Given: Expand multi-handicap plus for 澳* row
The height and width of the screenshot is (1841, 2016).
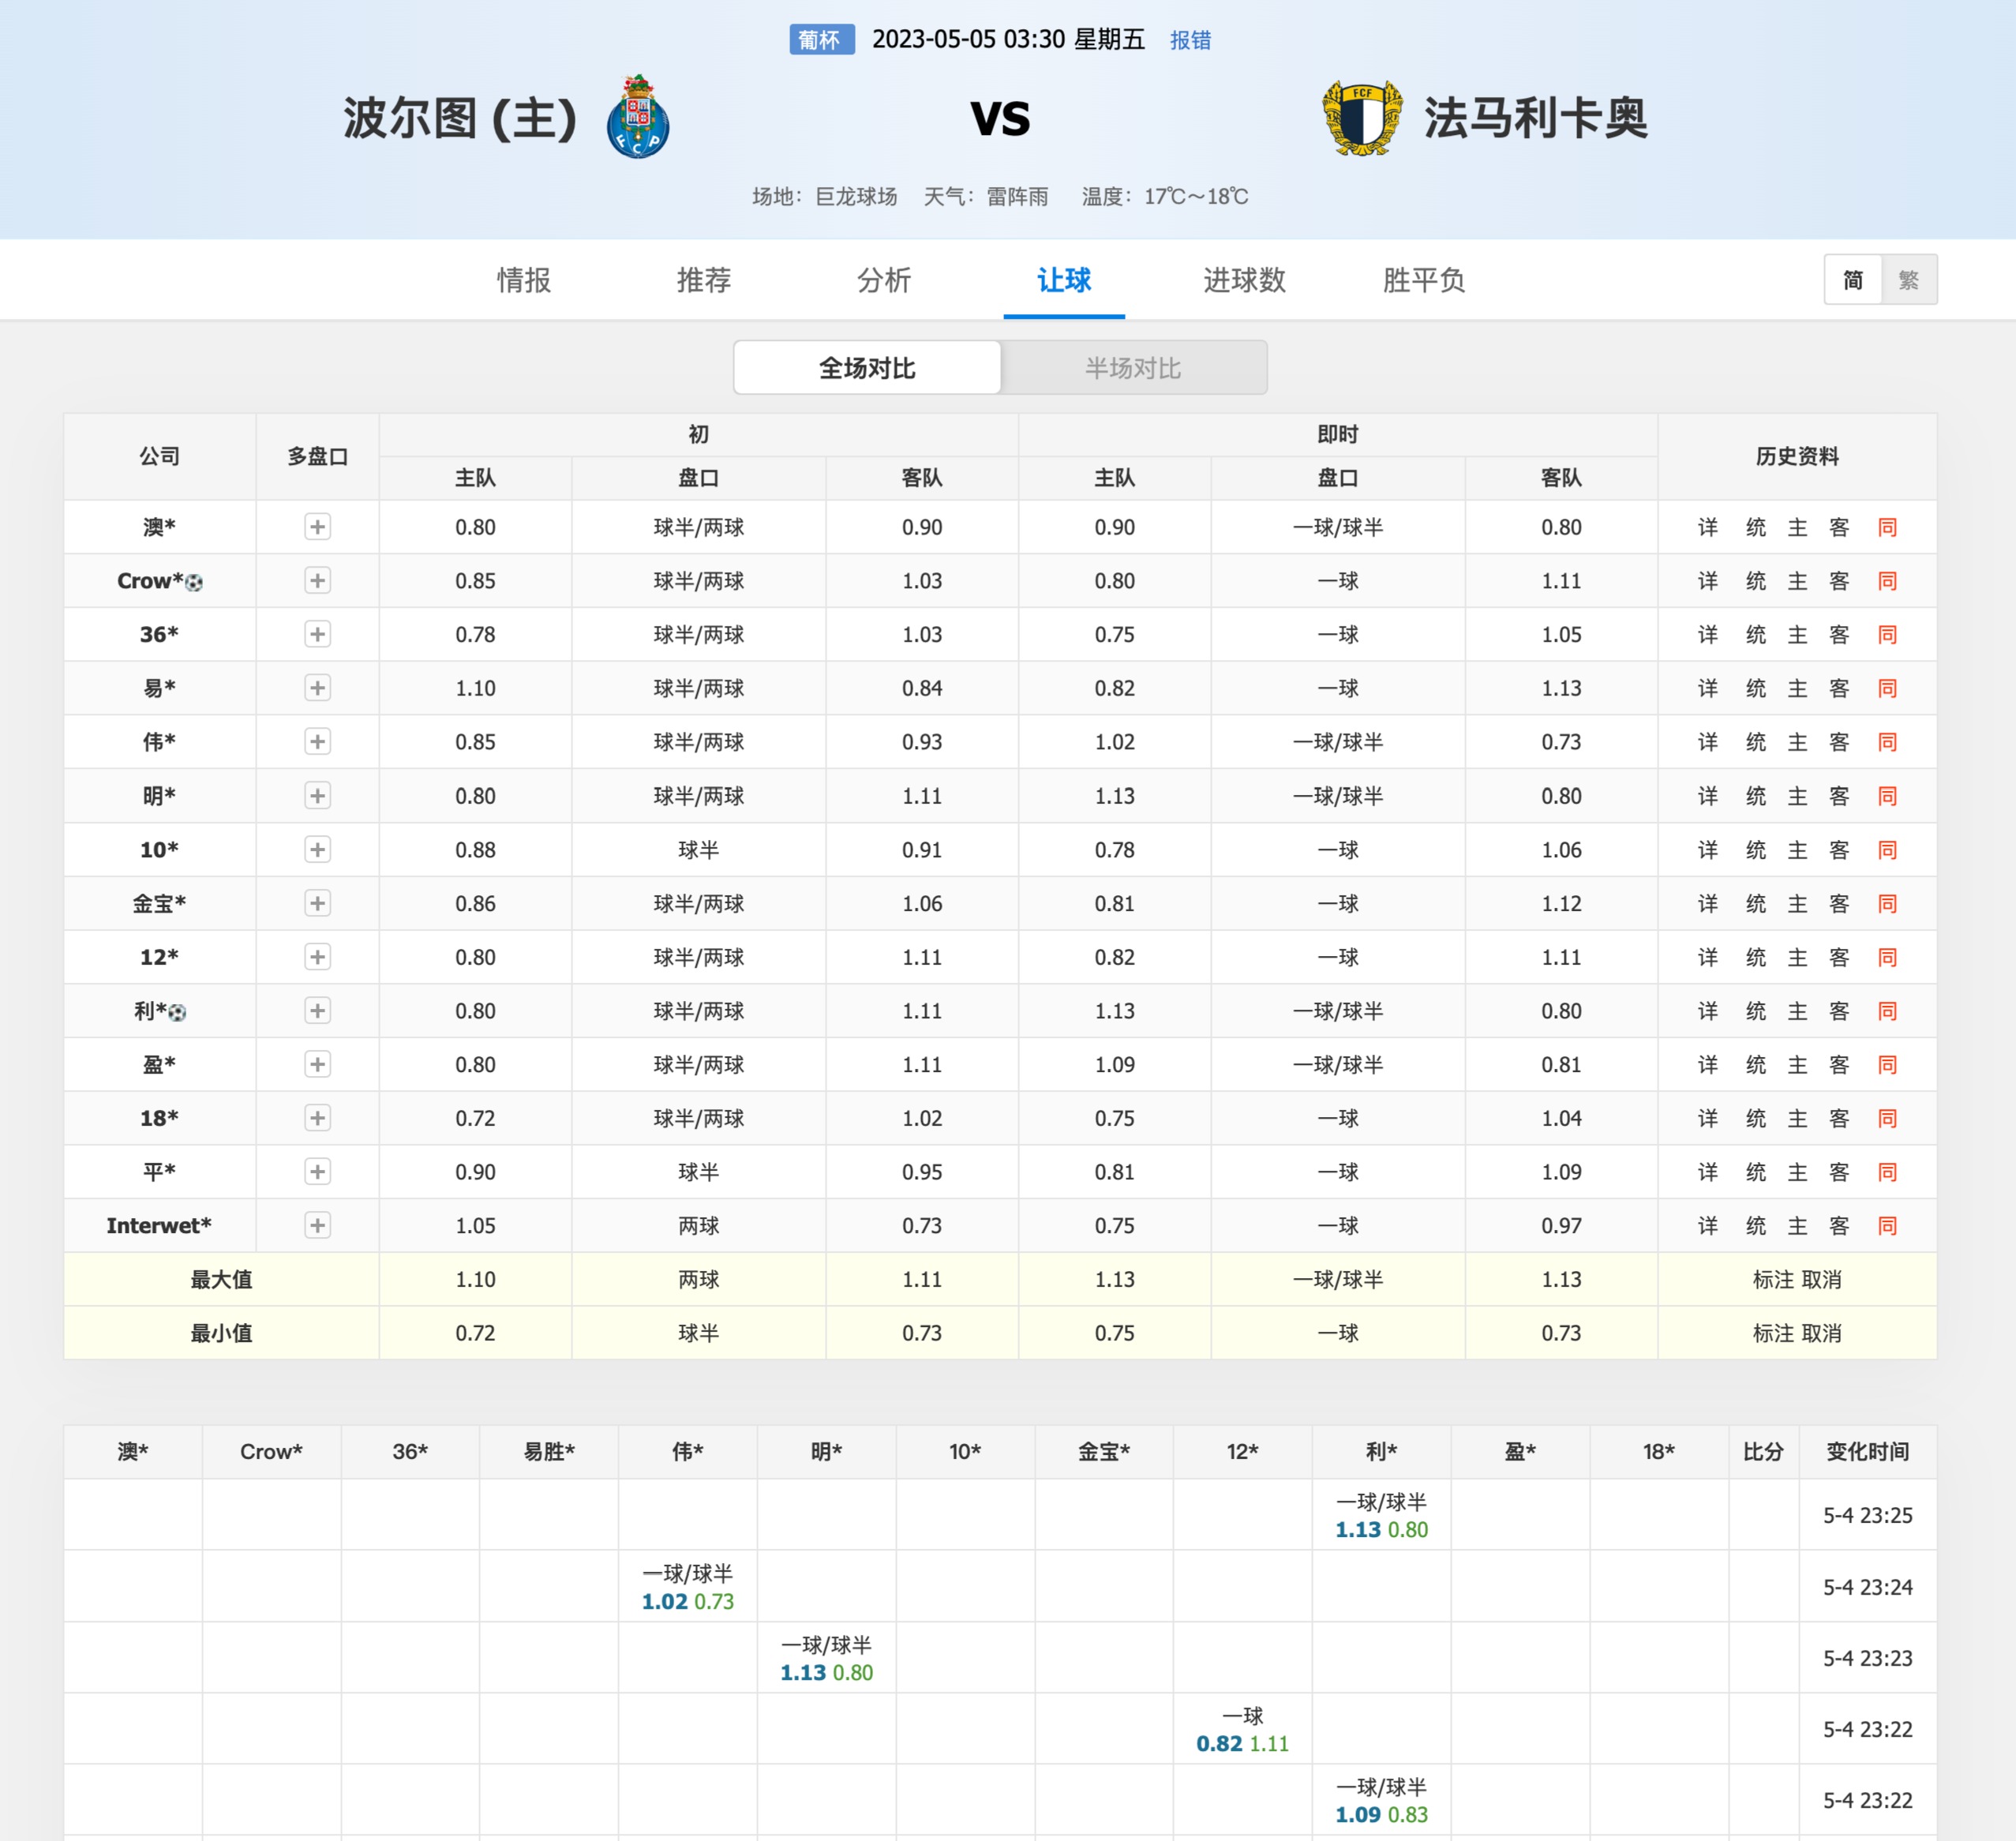Looking at the screenshot, I should click(317, 527).
